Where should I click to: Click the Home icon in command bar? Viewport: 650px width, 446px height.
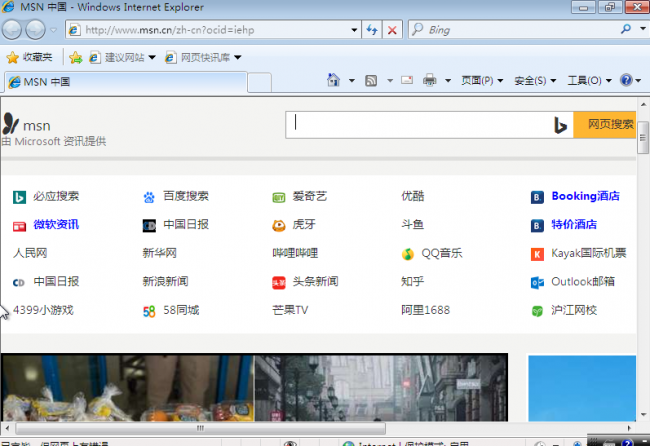pyautogui.click(x=333, y=80)
